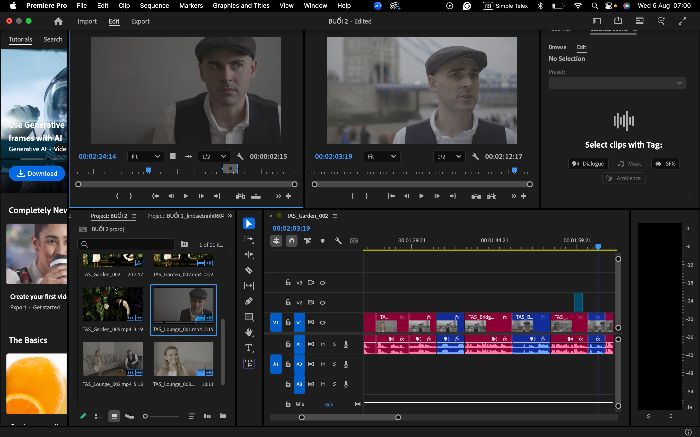Show hidden Project panel tabs chevron
Screen dimensions: 700x437
tap(230, 216)
